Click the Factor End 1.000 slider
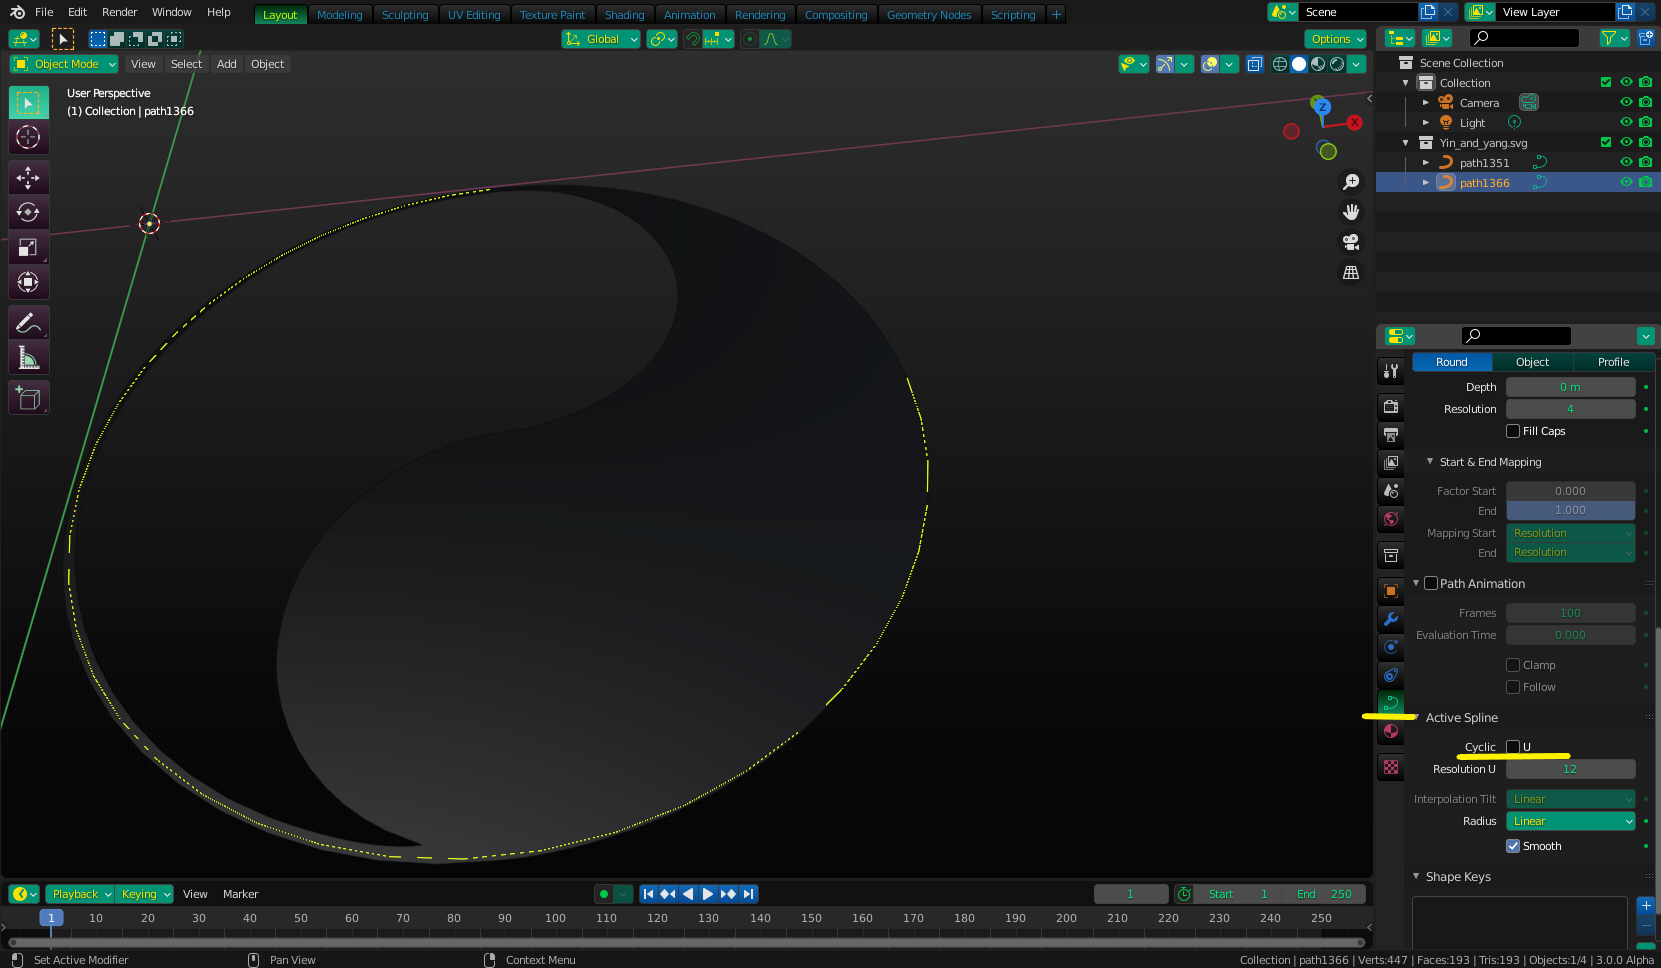This screenshot has height=968, width=1661. click(1571, 510)
